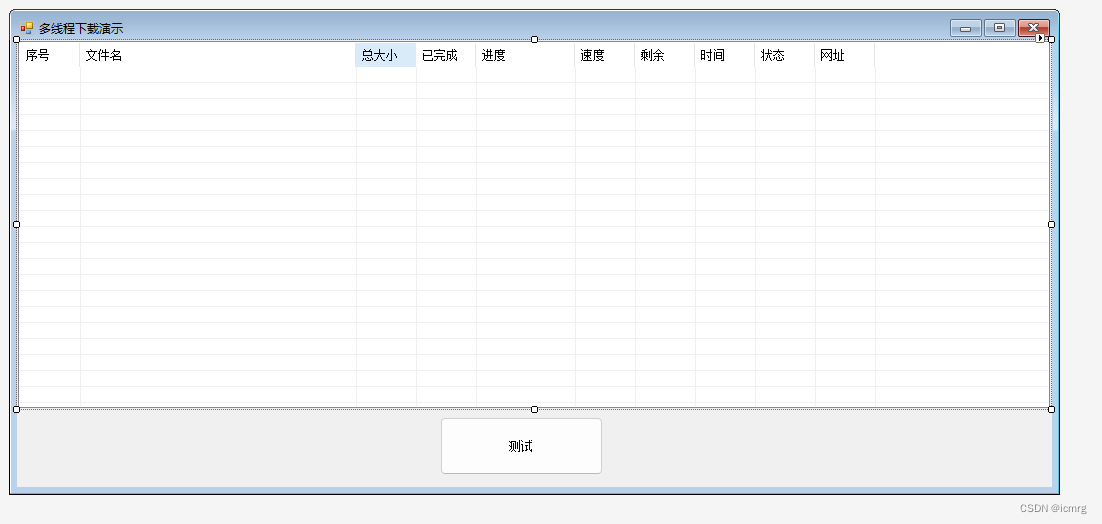Open the ListView smart tag arrow

(1040, 38)
